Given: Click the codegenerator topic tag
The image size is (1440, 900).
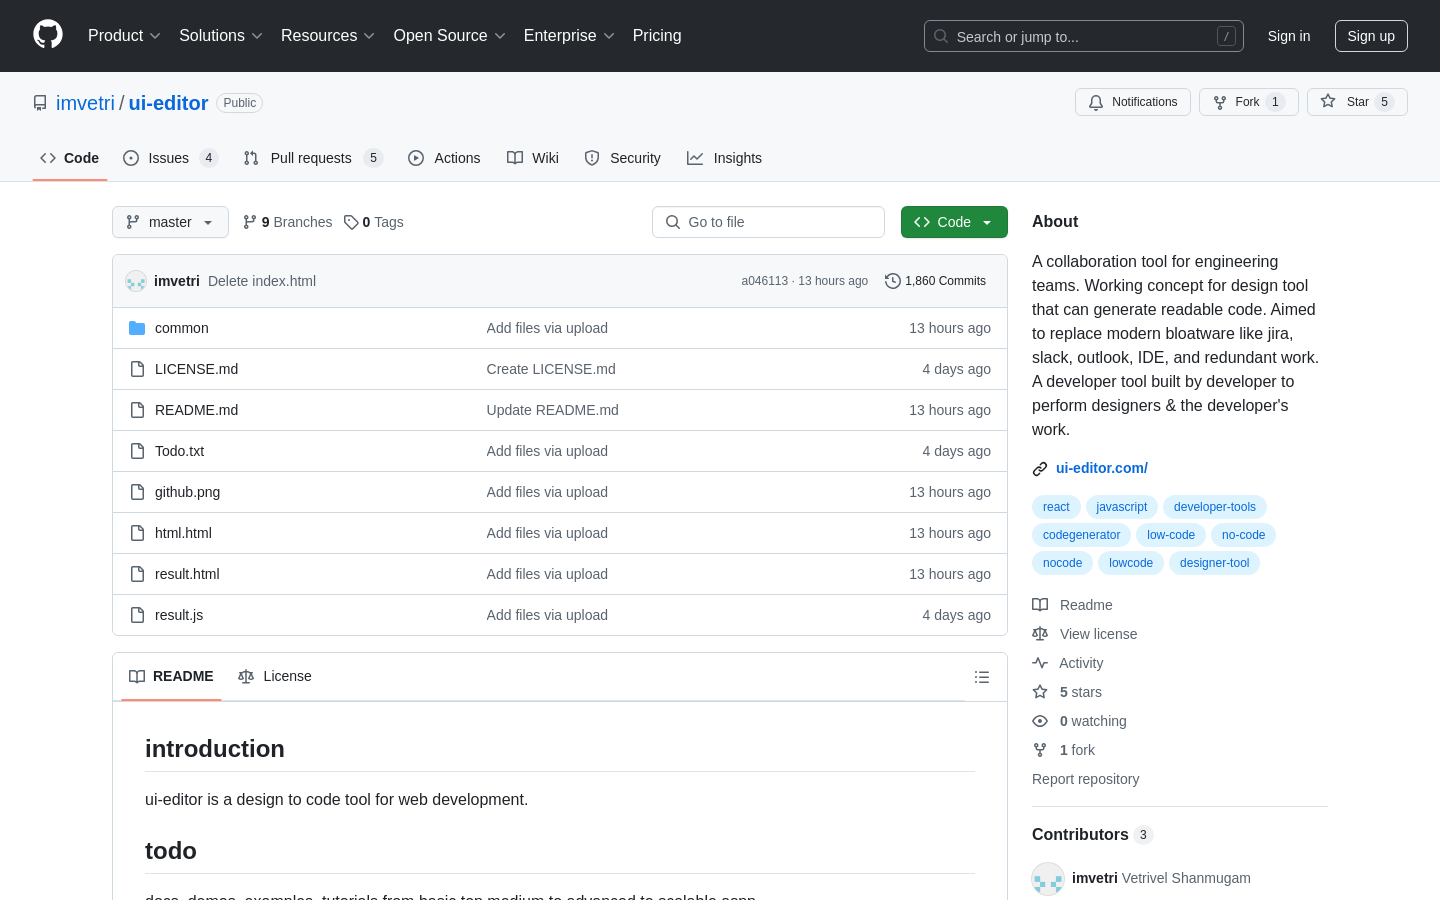Looking at the screenshot, I should pyautogui.click(x=1081, y=535).
